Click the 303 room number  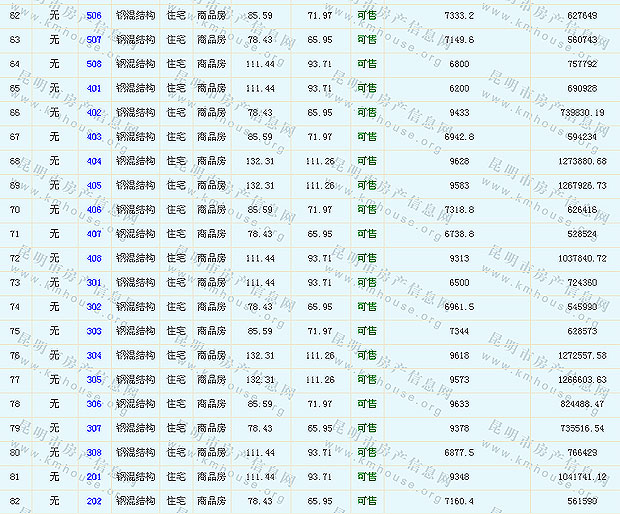[94, 331]
